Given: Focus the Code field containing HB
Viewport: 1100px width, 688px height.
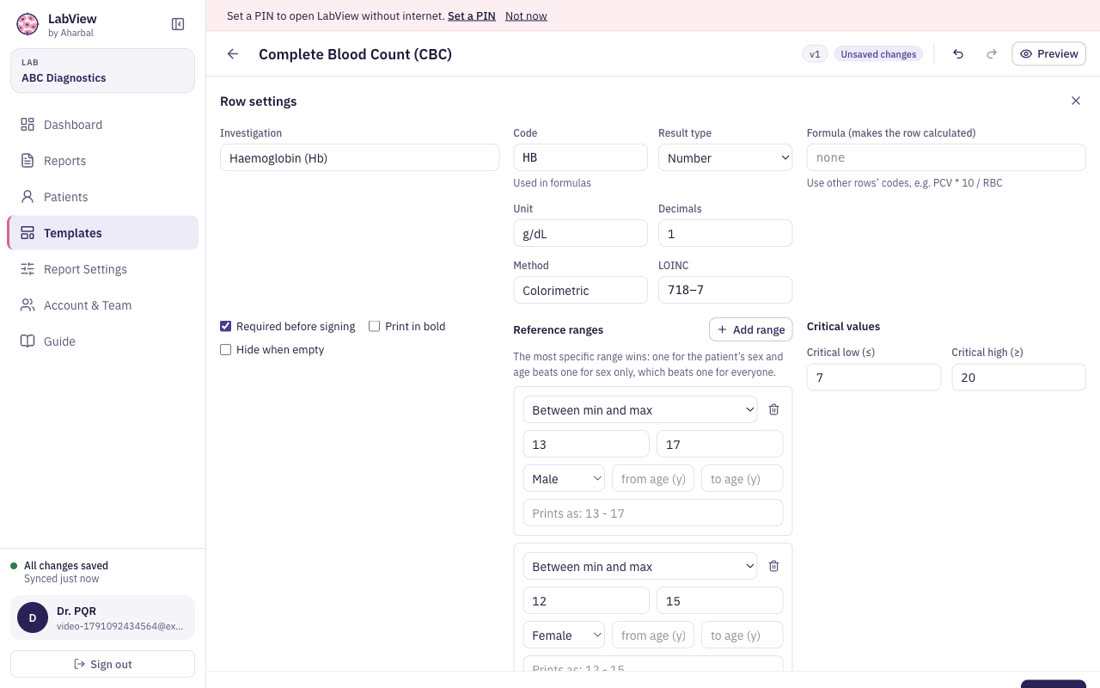Looking at the screenshot, I should tap(580, 158).
